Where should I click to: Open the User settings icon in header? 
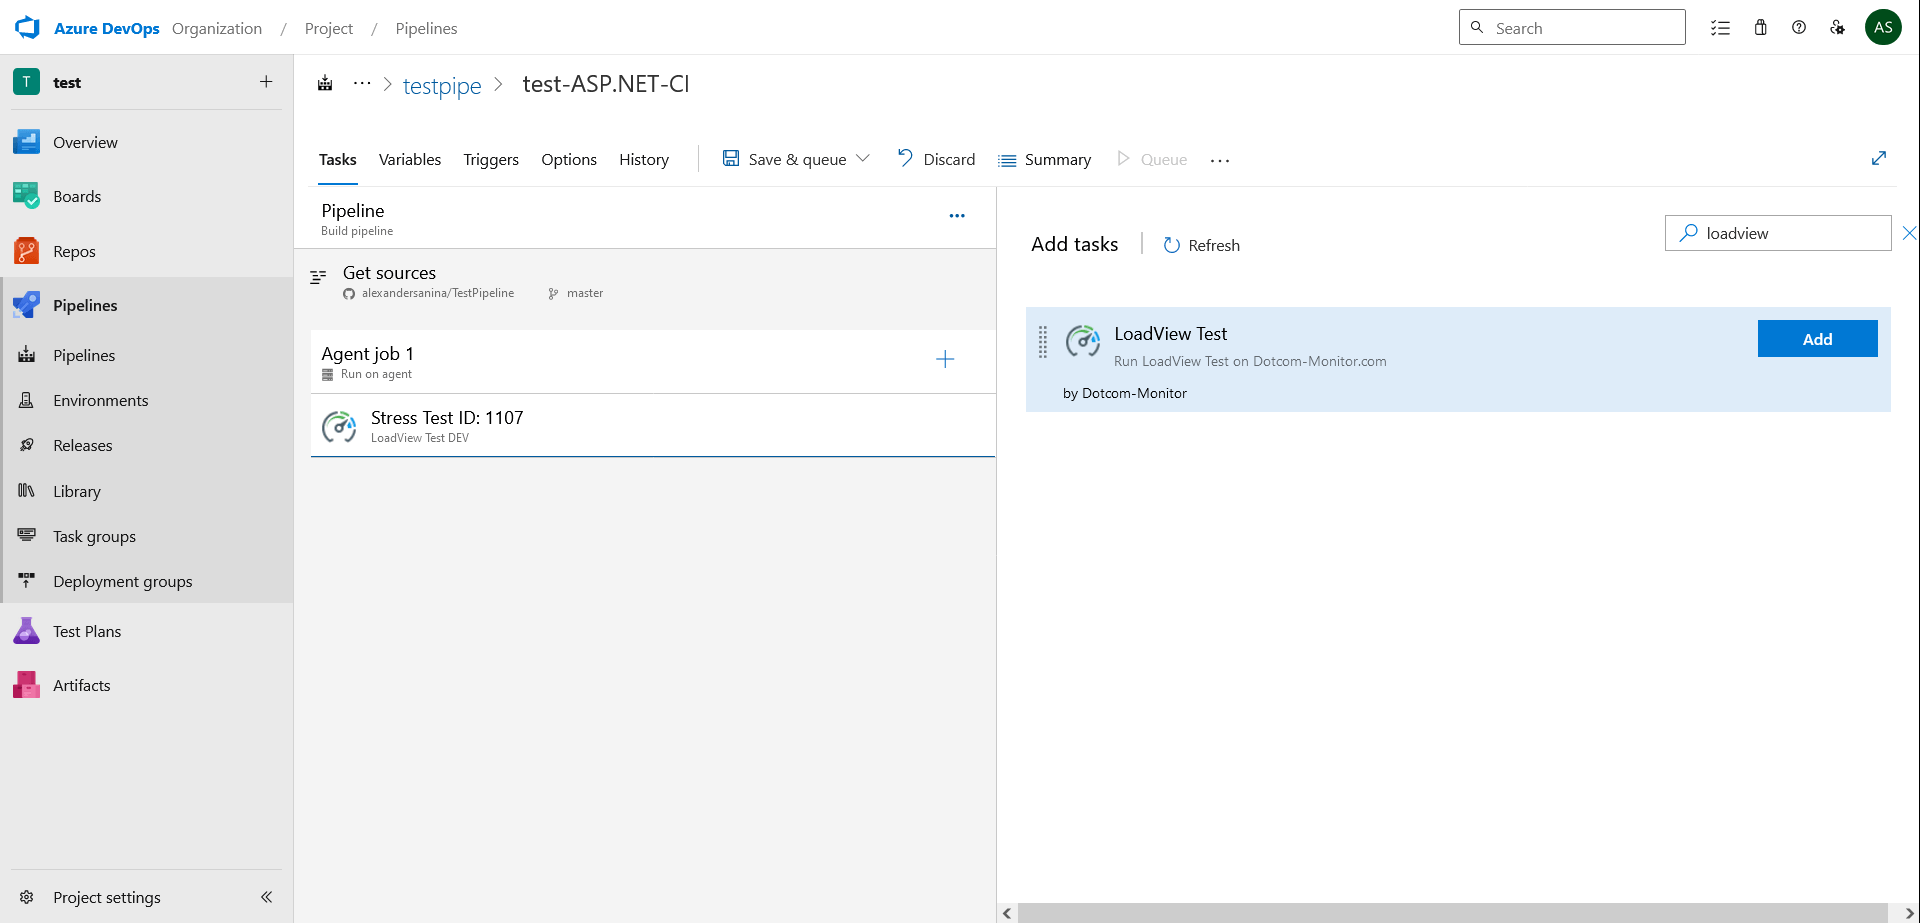pos(1837,28)
